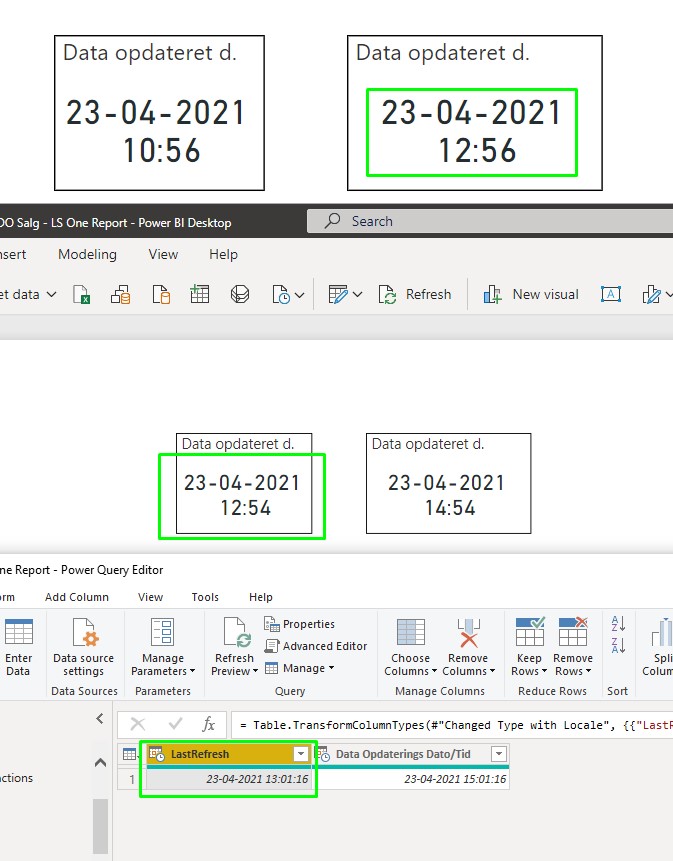Click the LastRefresh data type icon
This screenshot has height=861, width=673.
pos(157,754)
